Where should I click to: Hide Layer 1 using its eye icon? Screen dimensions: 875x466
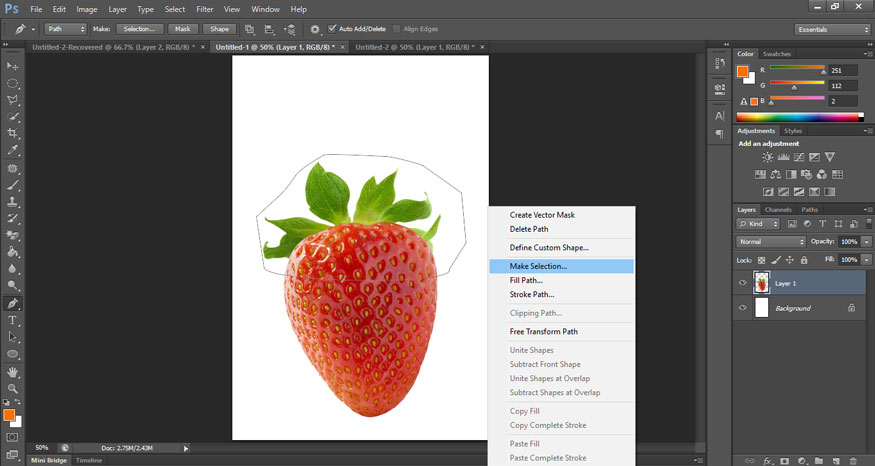click(x=742, y=283)
